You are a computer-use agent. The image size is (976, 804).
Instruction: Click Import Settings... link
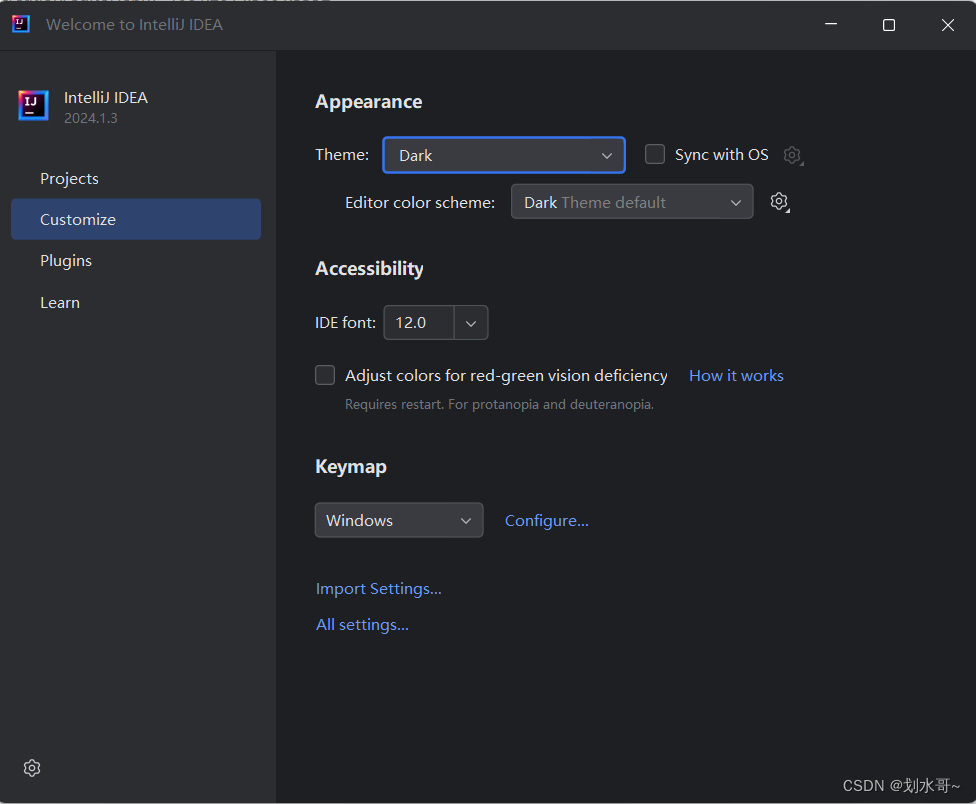pyautogui.click(x=378, y=589)
